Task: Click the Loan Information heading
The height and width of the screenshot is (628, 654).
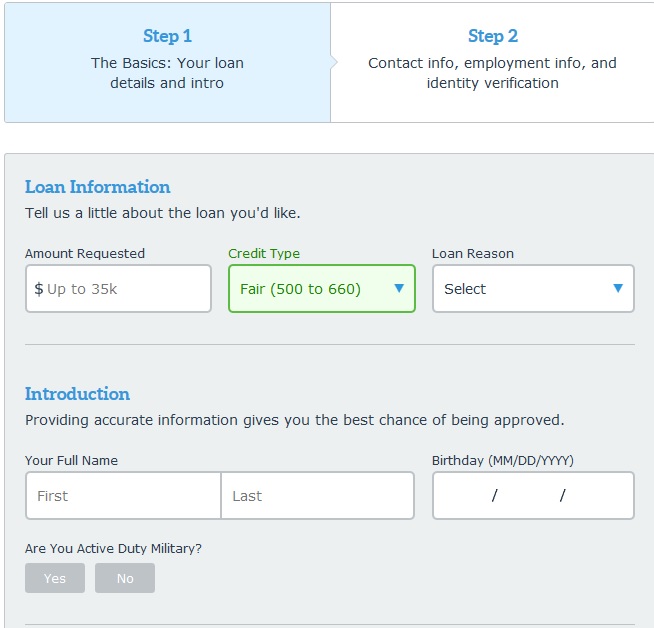Action: pos(98,187)
